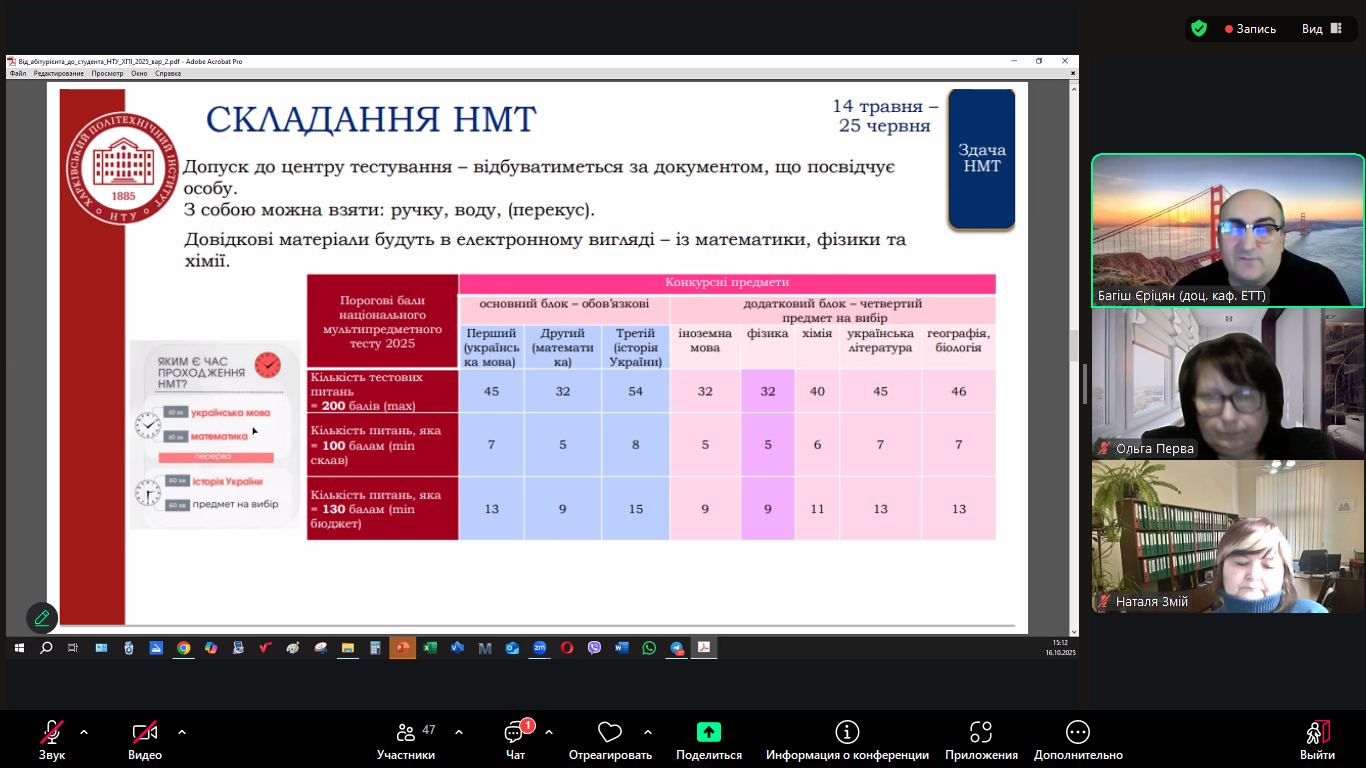1366x768 pixels.
Task: Open Visio from the taskbar
Action: point(457,648)
